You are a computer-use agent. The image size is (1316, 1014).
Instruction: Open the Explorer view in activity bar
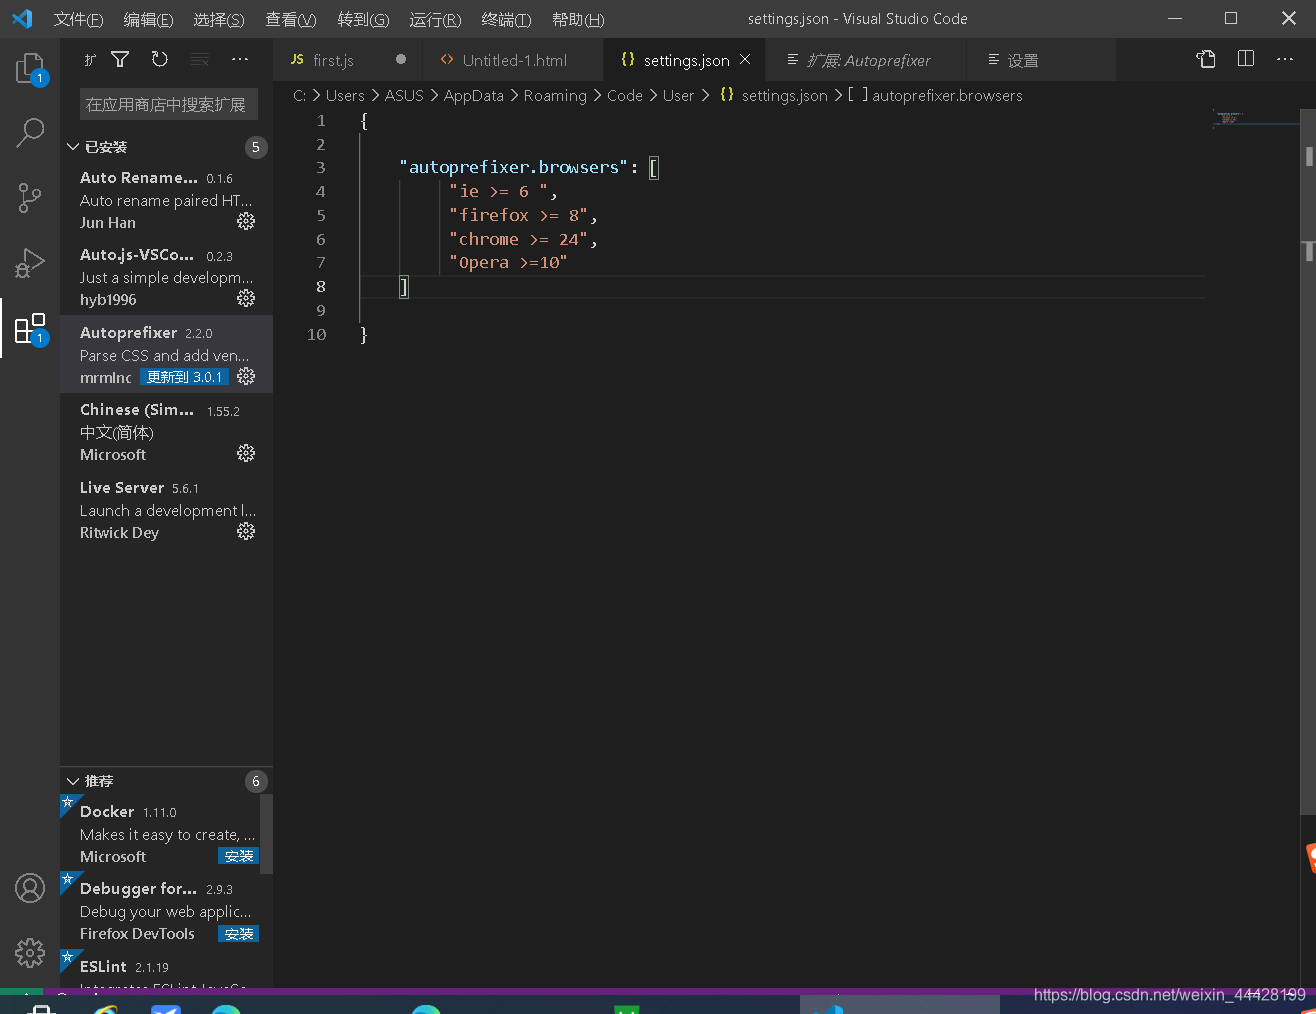click(x=30, y=68)
